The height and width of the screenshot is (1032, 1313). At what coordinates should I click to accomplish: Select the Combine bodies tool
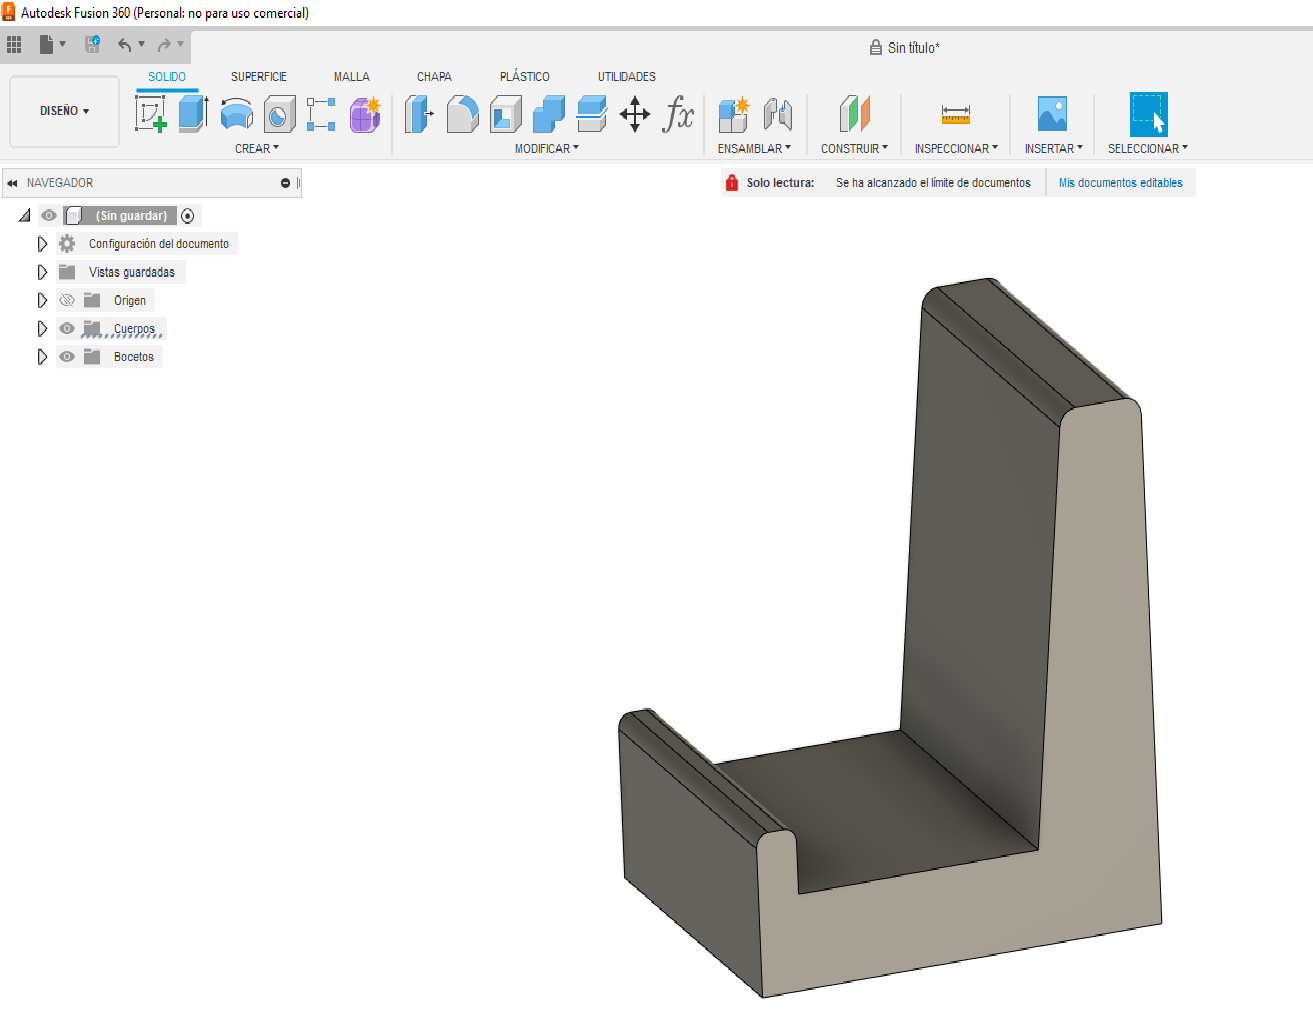549,114
